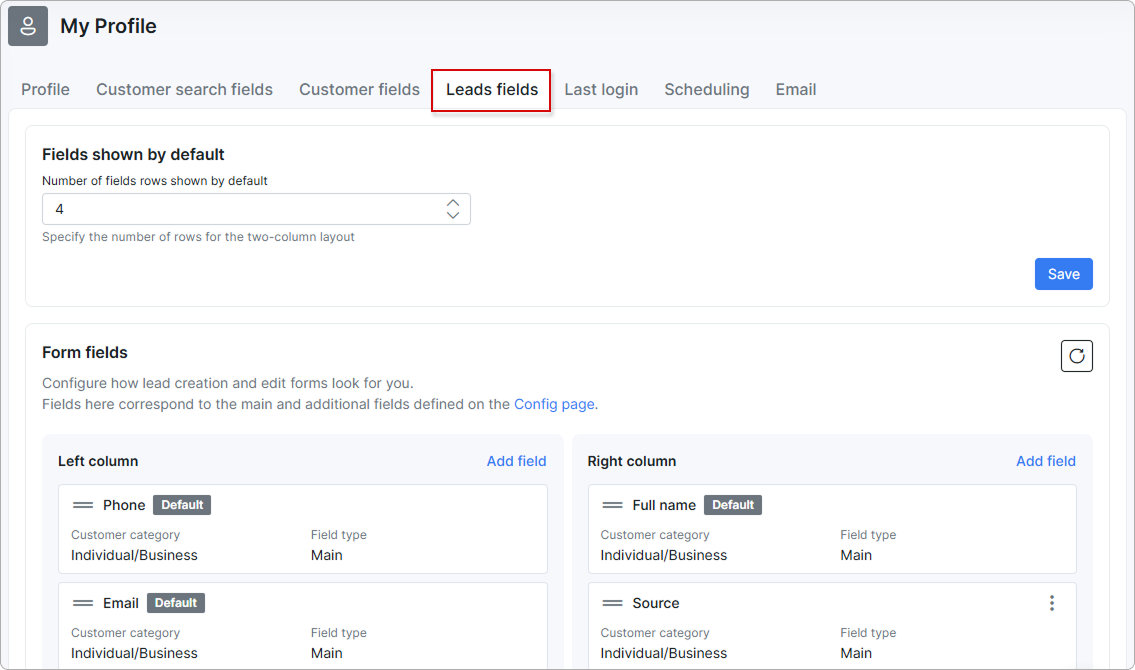Screen dimensions: 1135x670
Task: Click the Default badge next to Email
Action: [176, 603]
